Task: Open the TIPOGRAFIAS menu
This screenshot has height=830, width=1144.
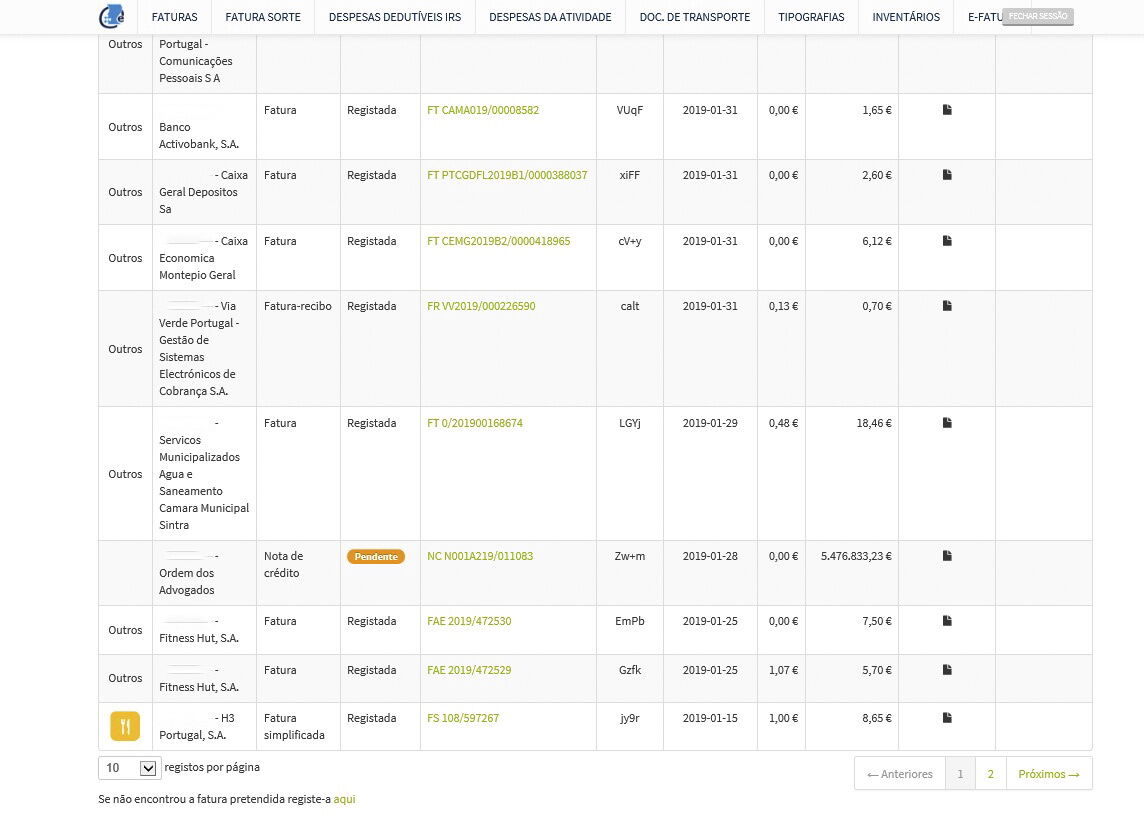Action: [x=811, y=17]
